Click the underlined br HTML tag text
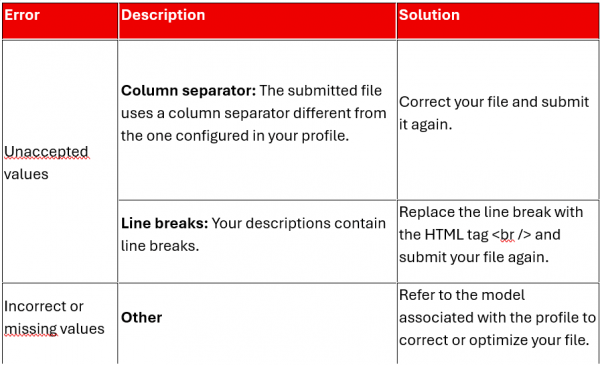 507,235
